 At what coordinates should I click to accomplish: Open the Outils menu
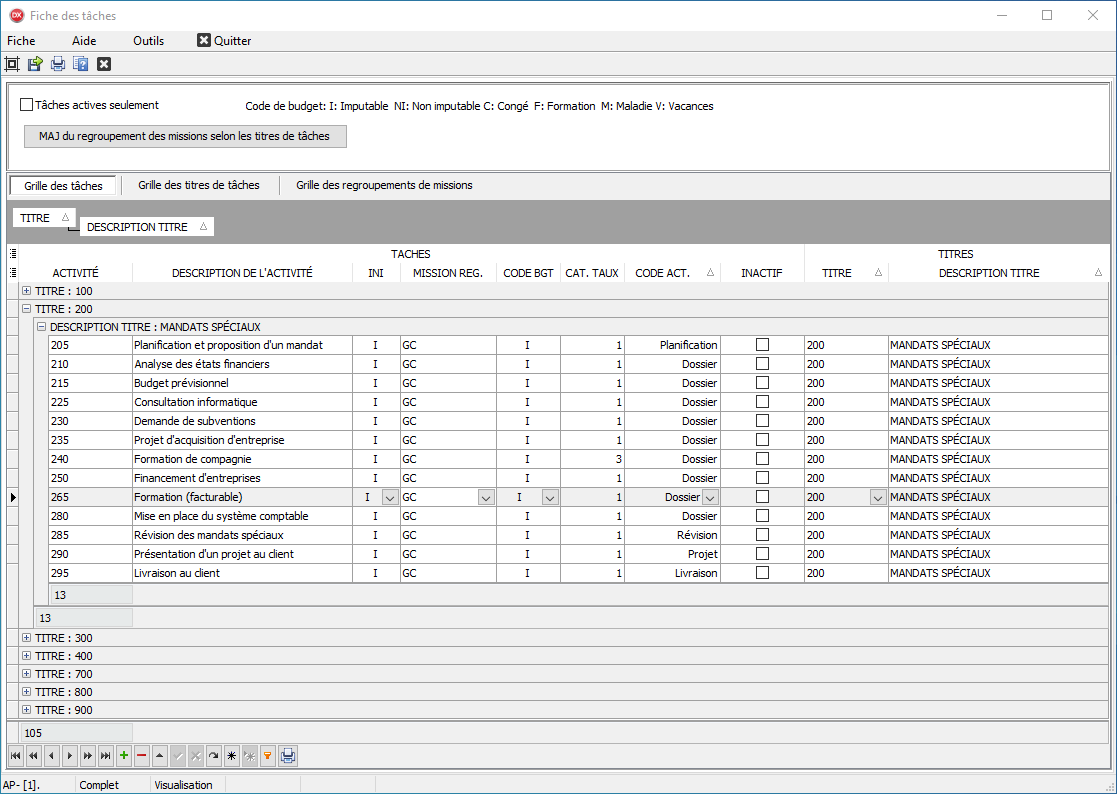[148, 41]
